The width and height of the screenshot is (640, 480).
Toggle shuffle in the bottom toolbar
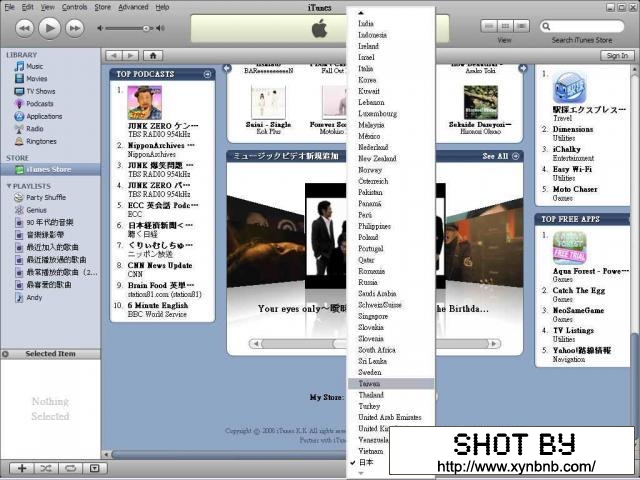point(46,468)
